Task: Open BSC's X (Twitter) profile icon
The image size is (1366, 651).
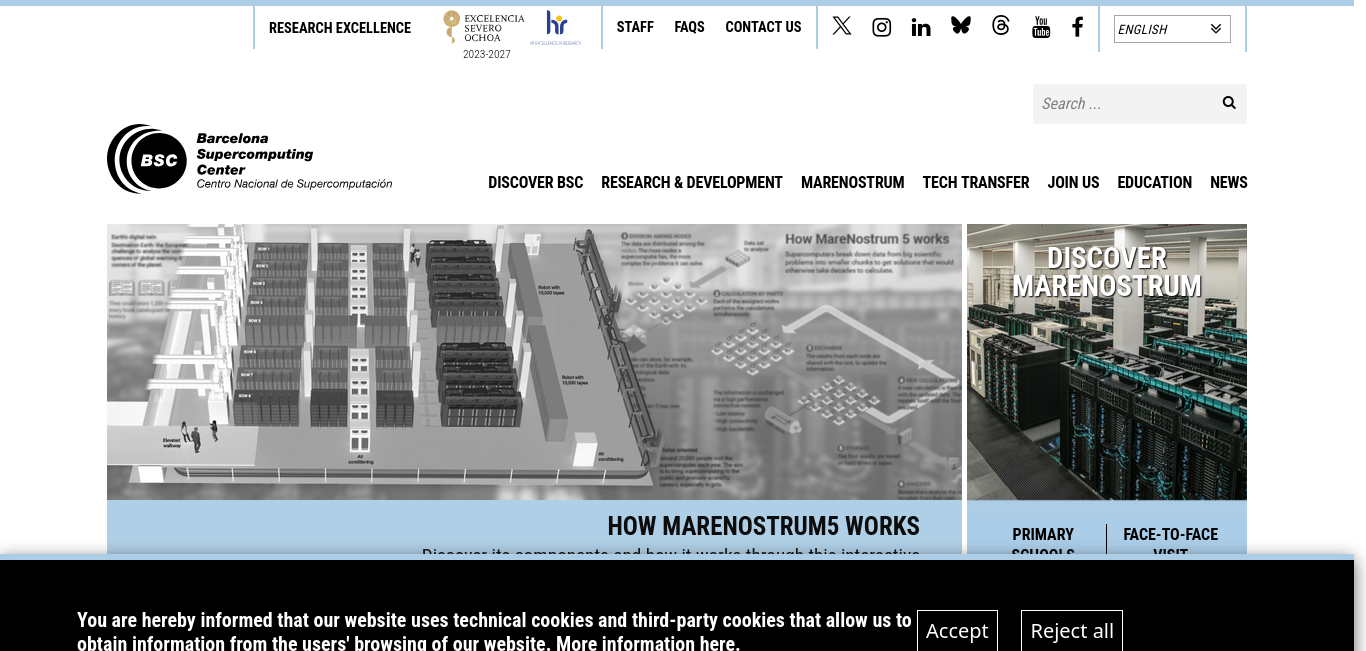Action: (x=842, y=27)
